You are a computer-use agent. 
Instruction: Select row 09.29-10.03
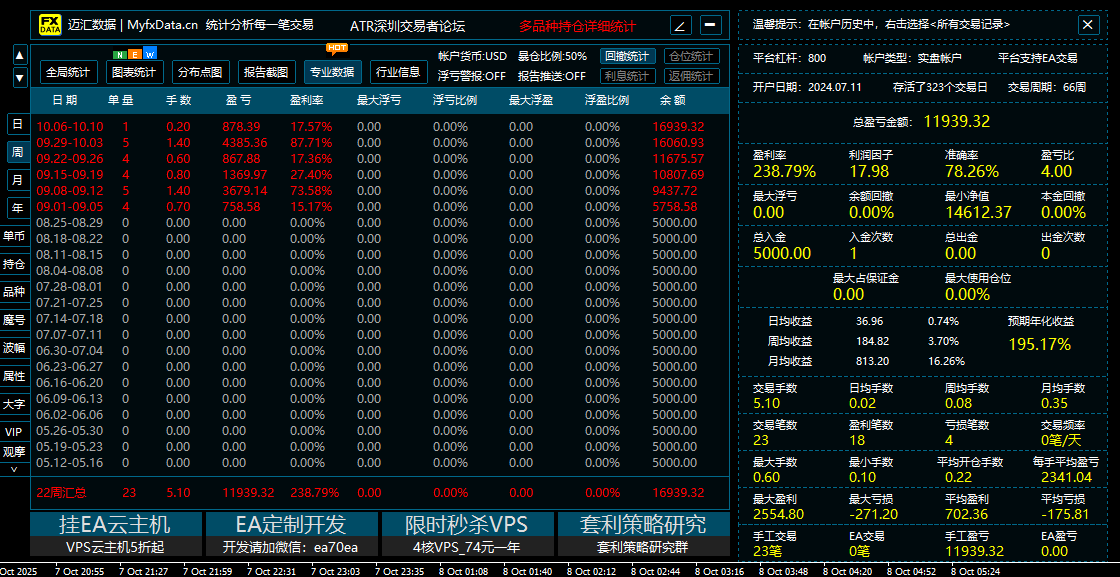coord(379,142)
